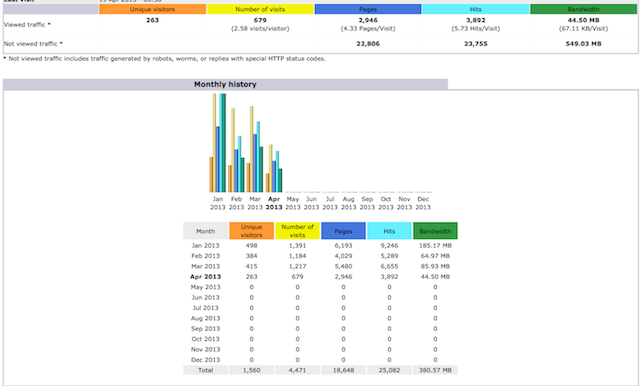Select the cyan Hits summary header

476,9
